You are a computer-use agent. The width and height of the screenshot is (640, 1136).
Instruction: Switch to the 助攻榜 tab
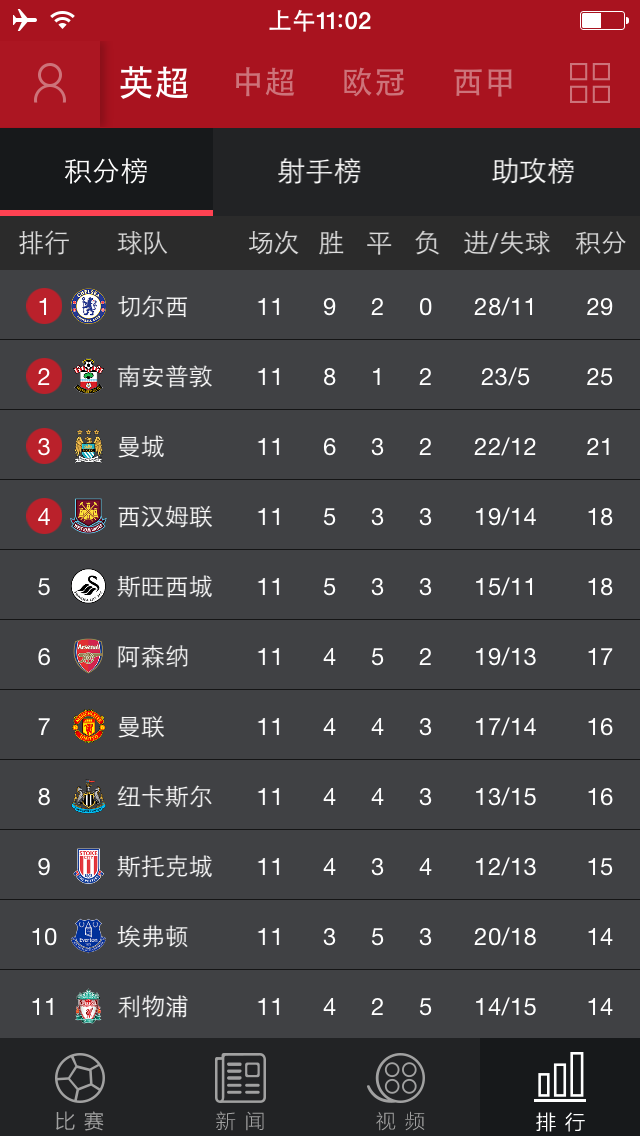coord(533,172)
